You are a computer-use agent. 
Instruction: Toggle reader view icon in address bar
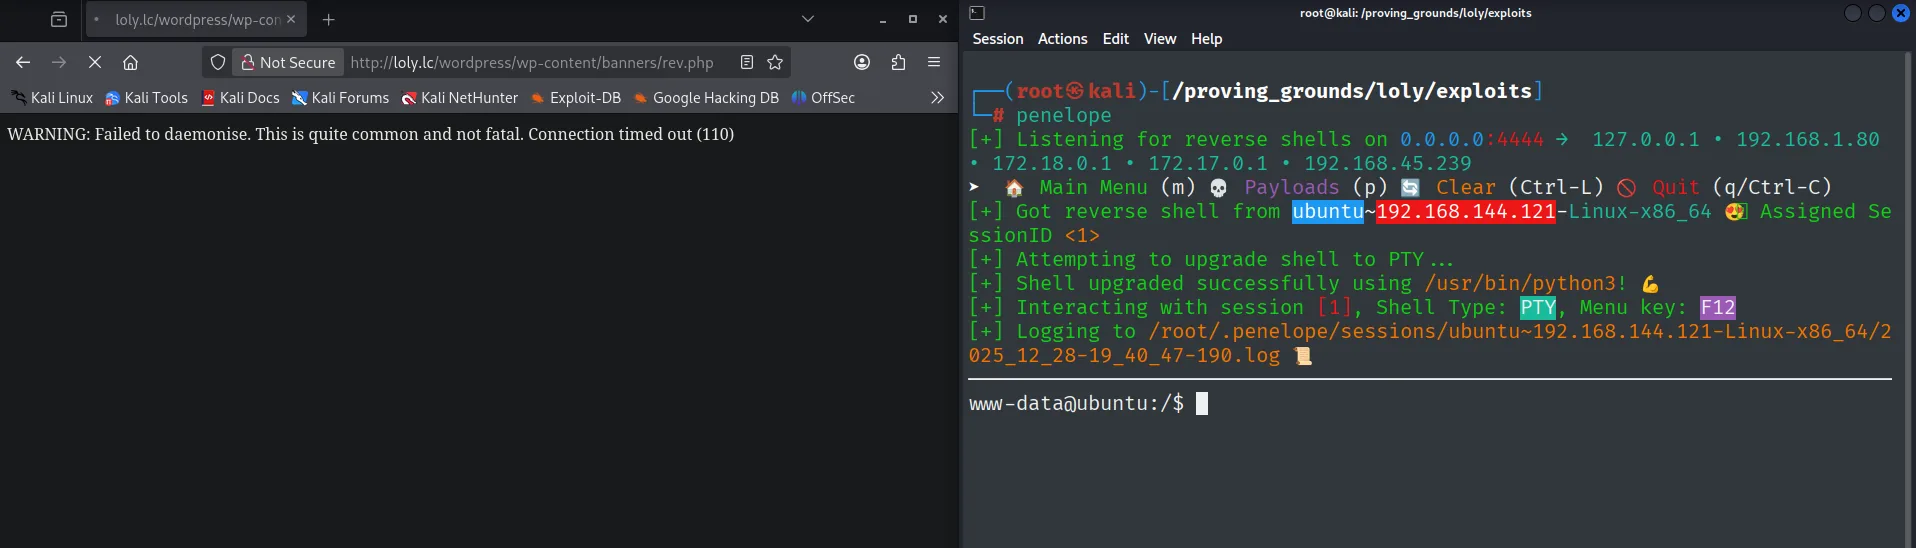pyautogui.click(x=746, y=62)
